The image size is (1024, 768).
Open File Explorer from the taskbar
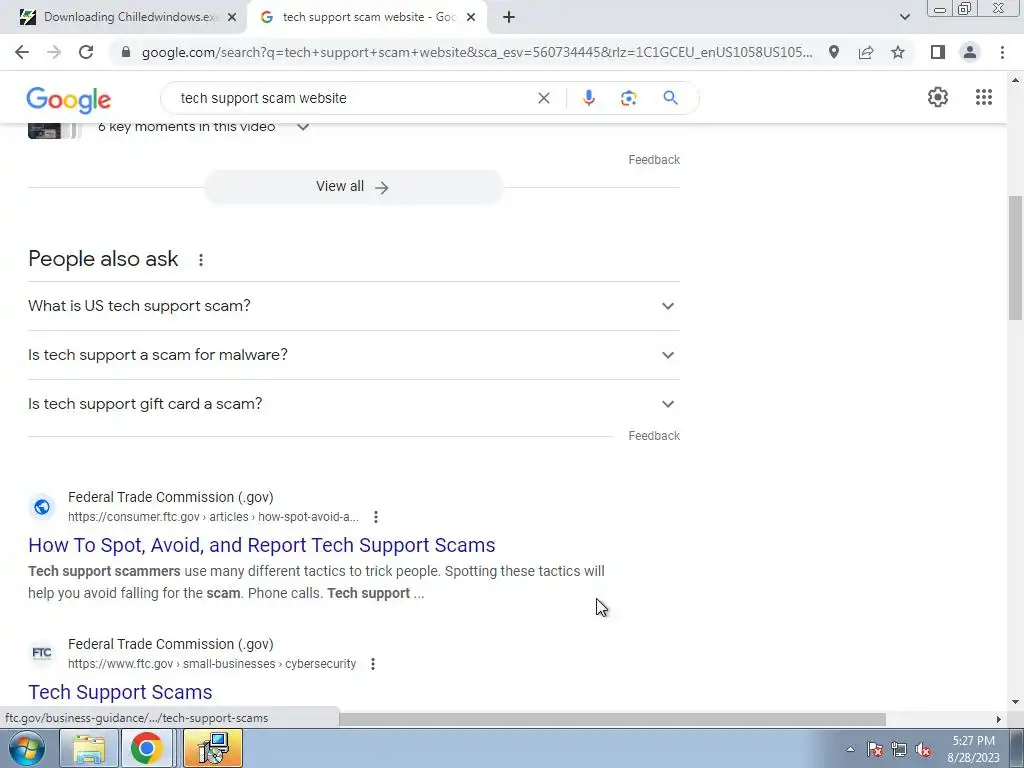pos(89,748)
